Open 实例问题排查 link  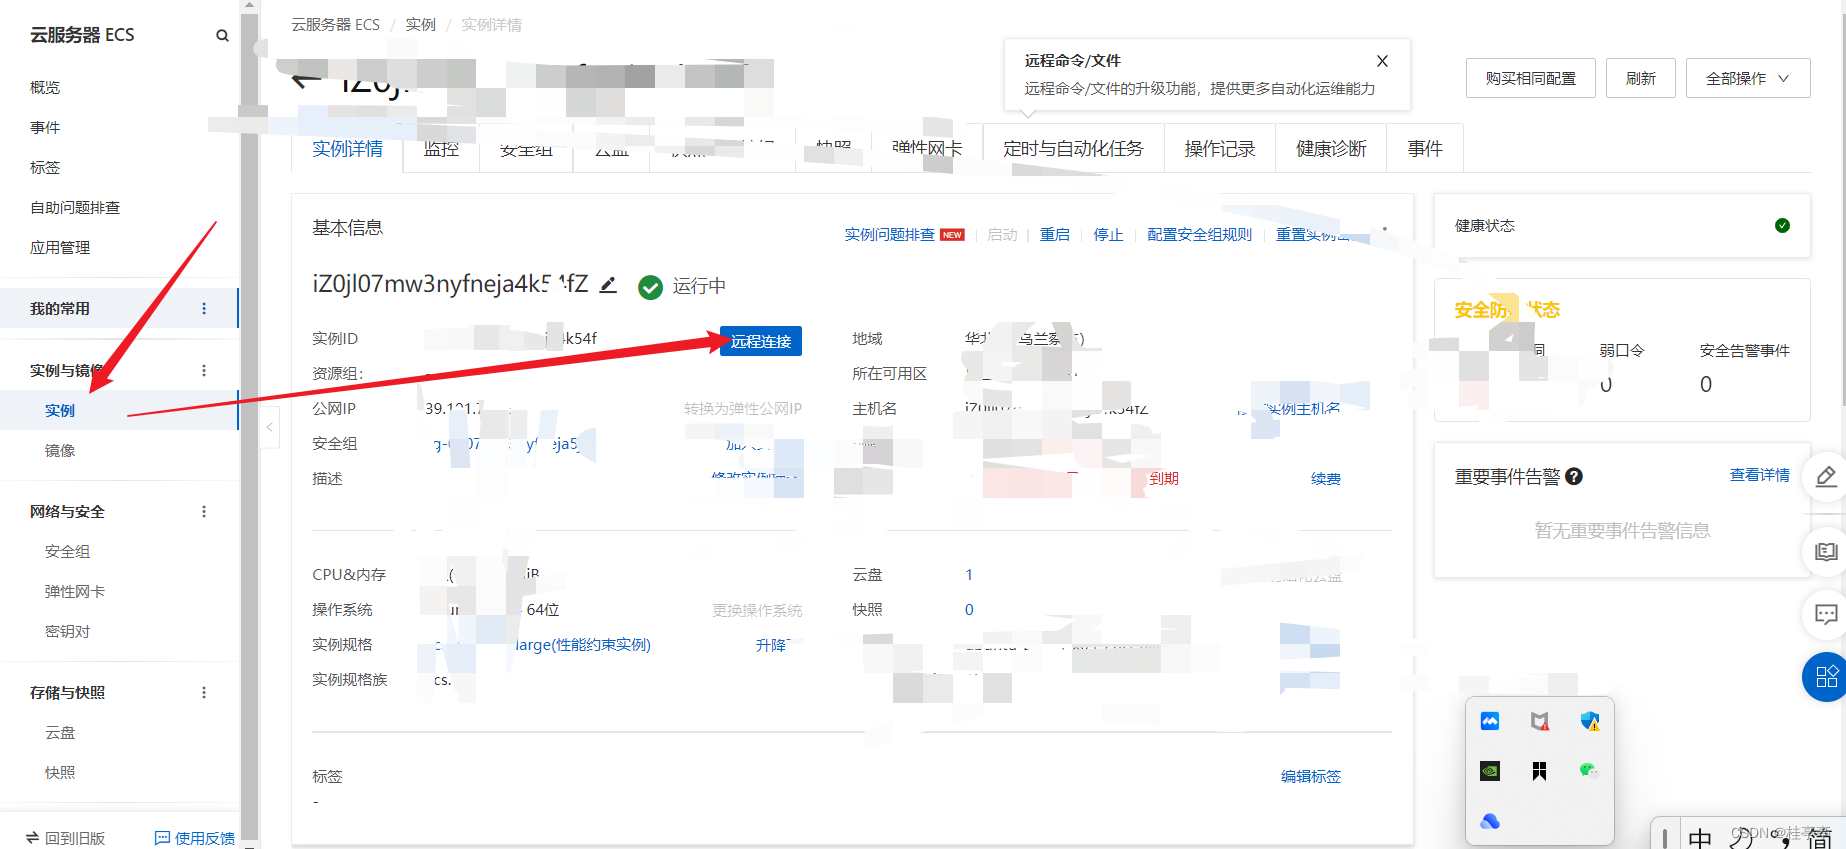889,235
